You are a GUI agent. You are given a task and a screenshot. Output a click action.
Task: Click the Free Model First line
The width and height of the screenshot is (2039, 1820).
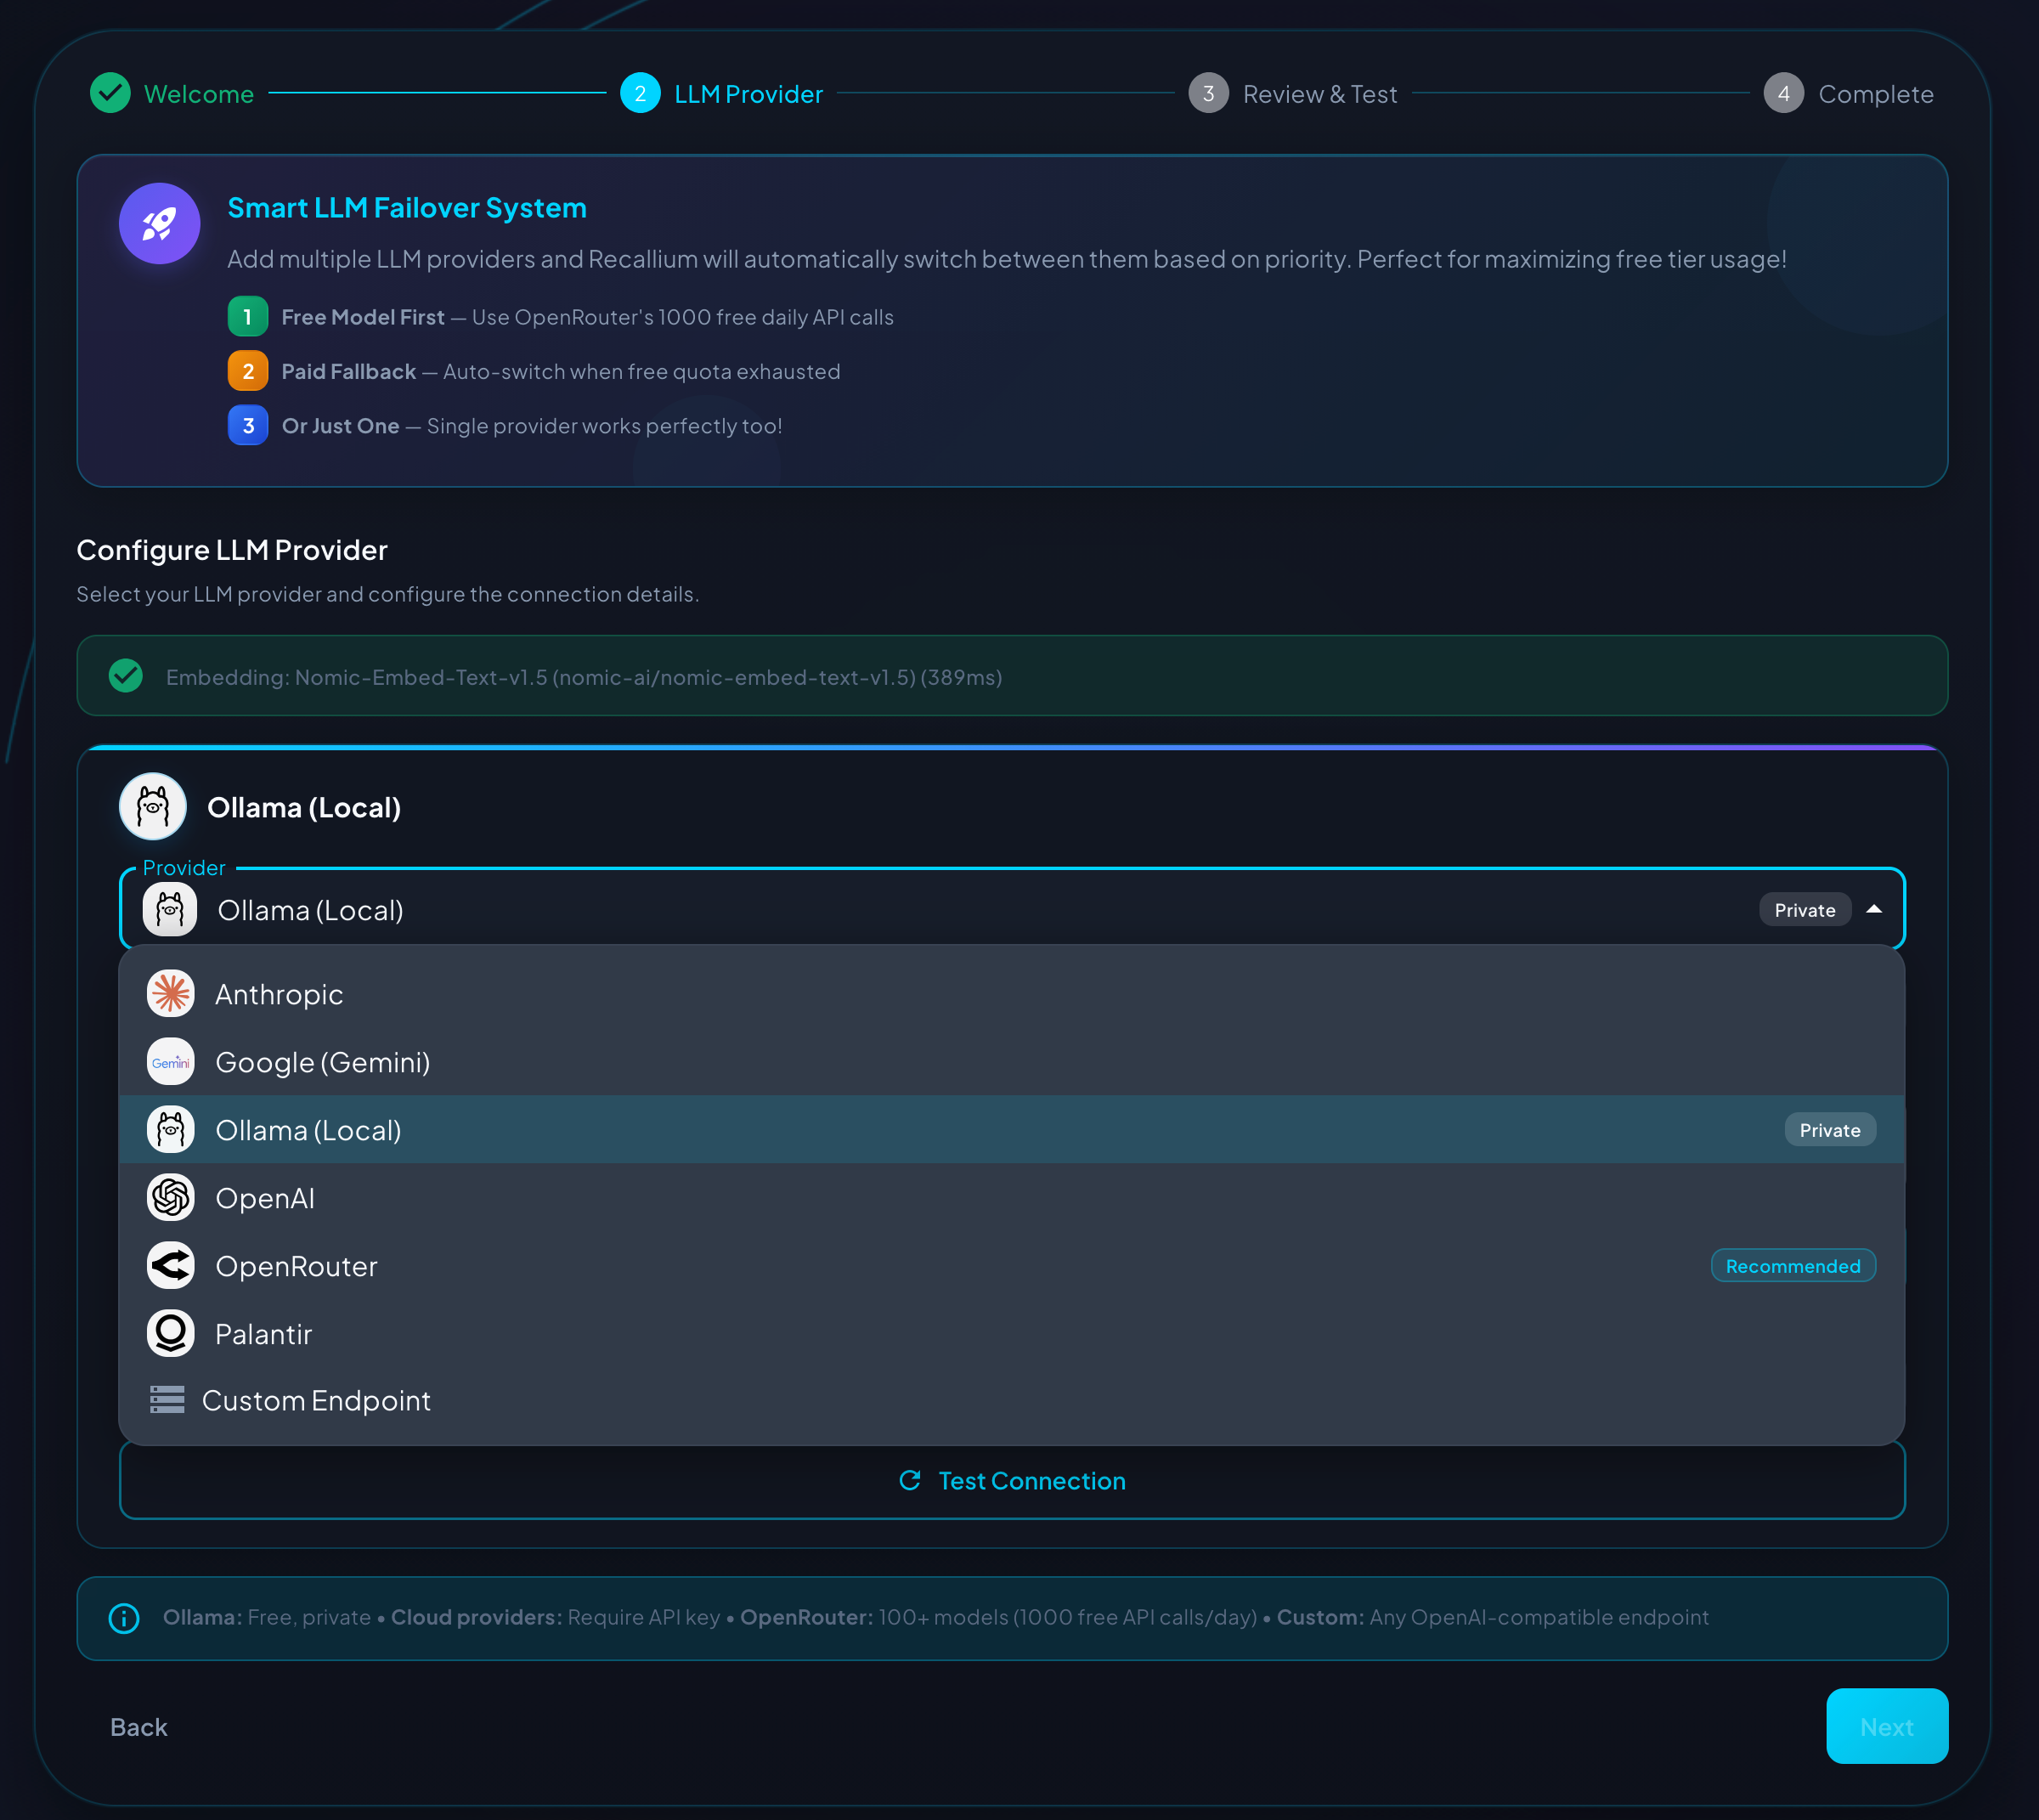pyautogui.click(x=588, y=317)
